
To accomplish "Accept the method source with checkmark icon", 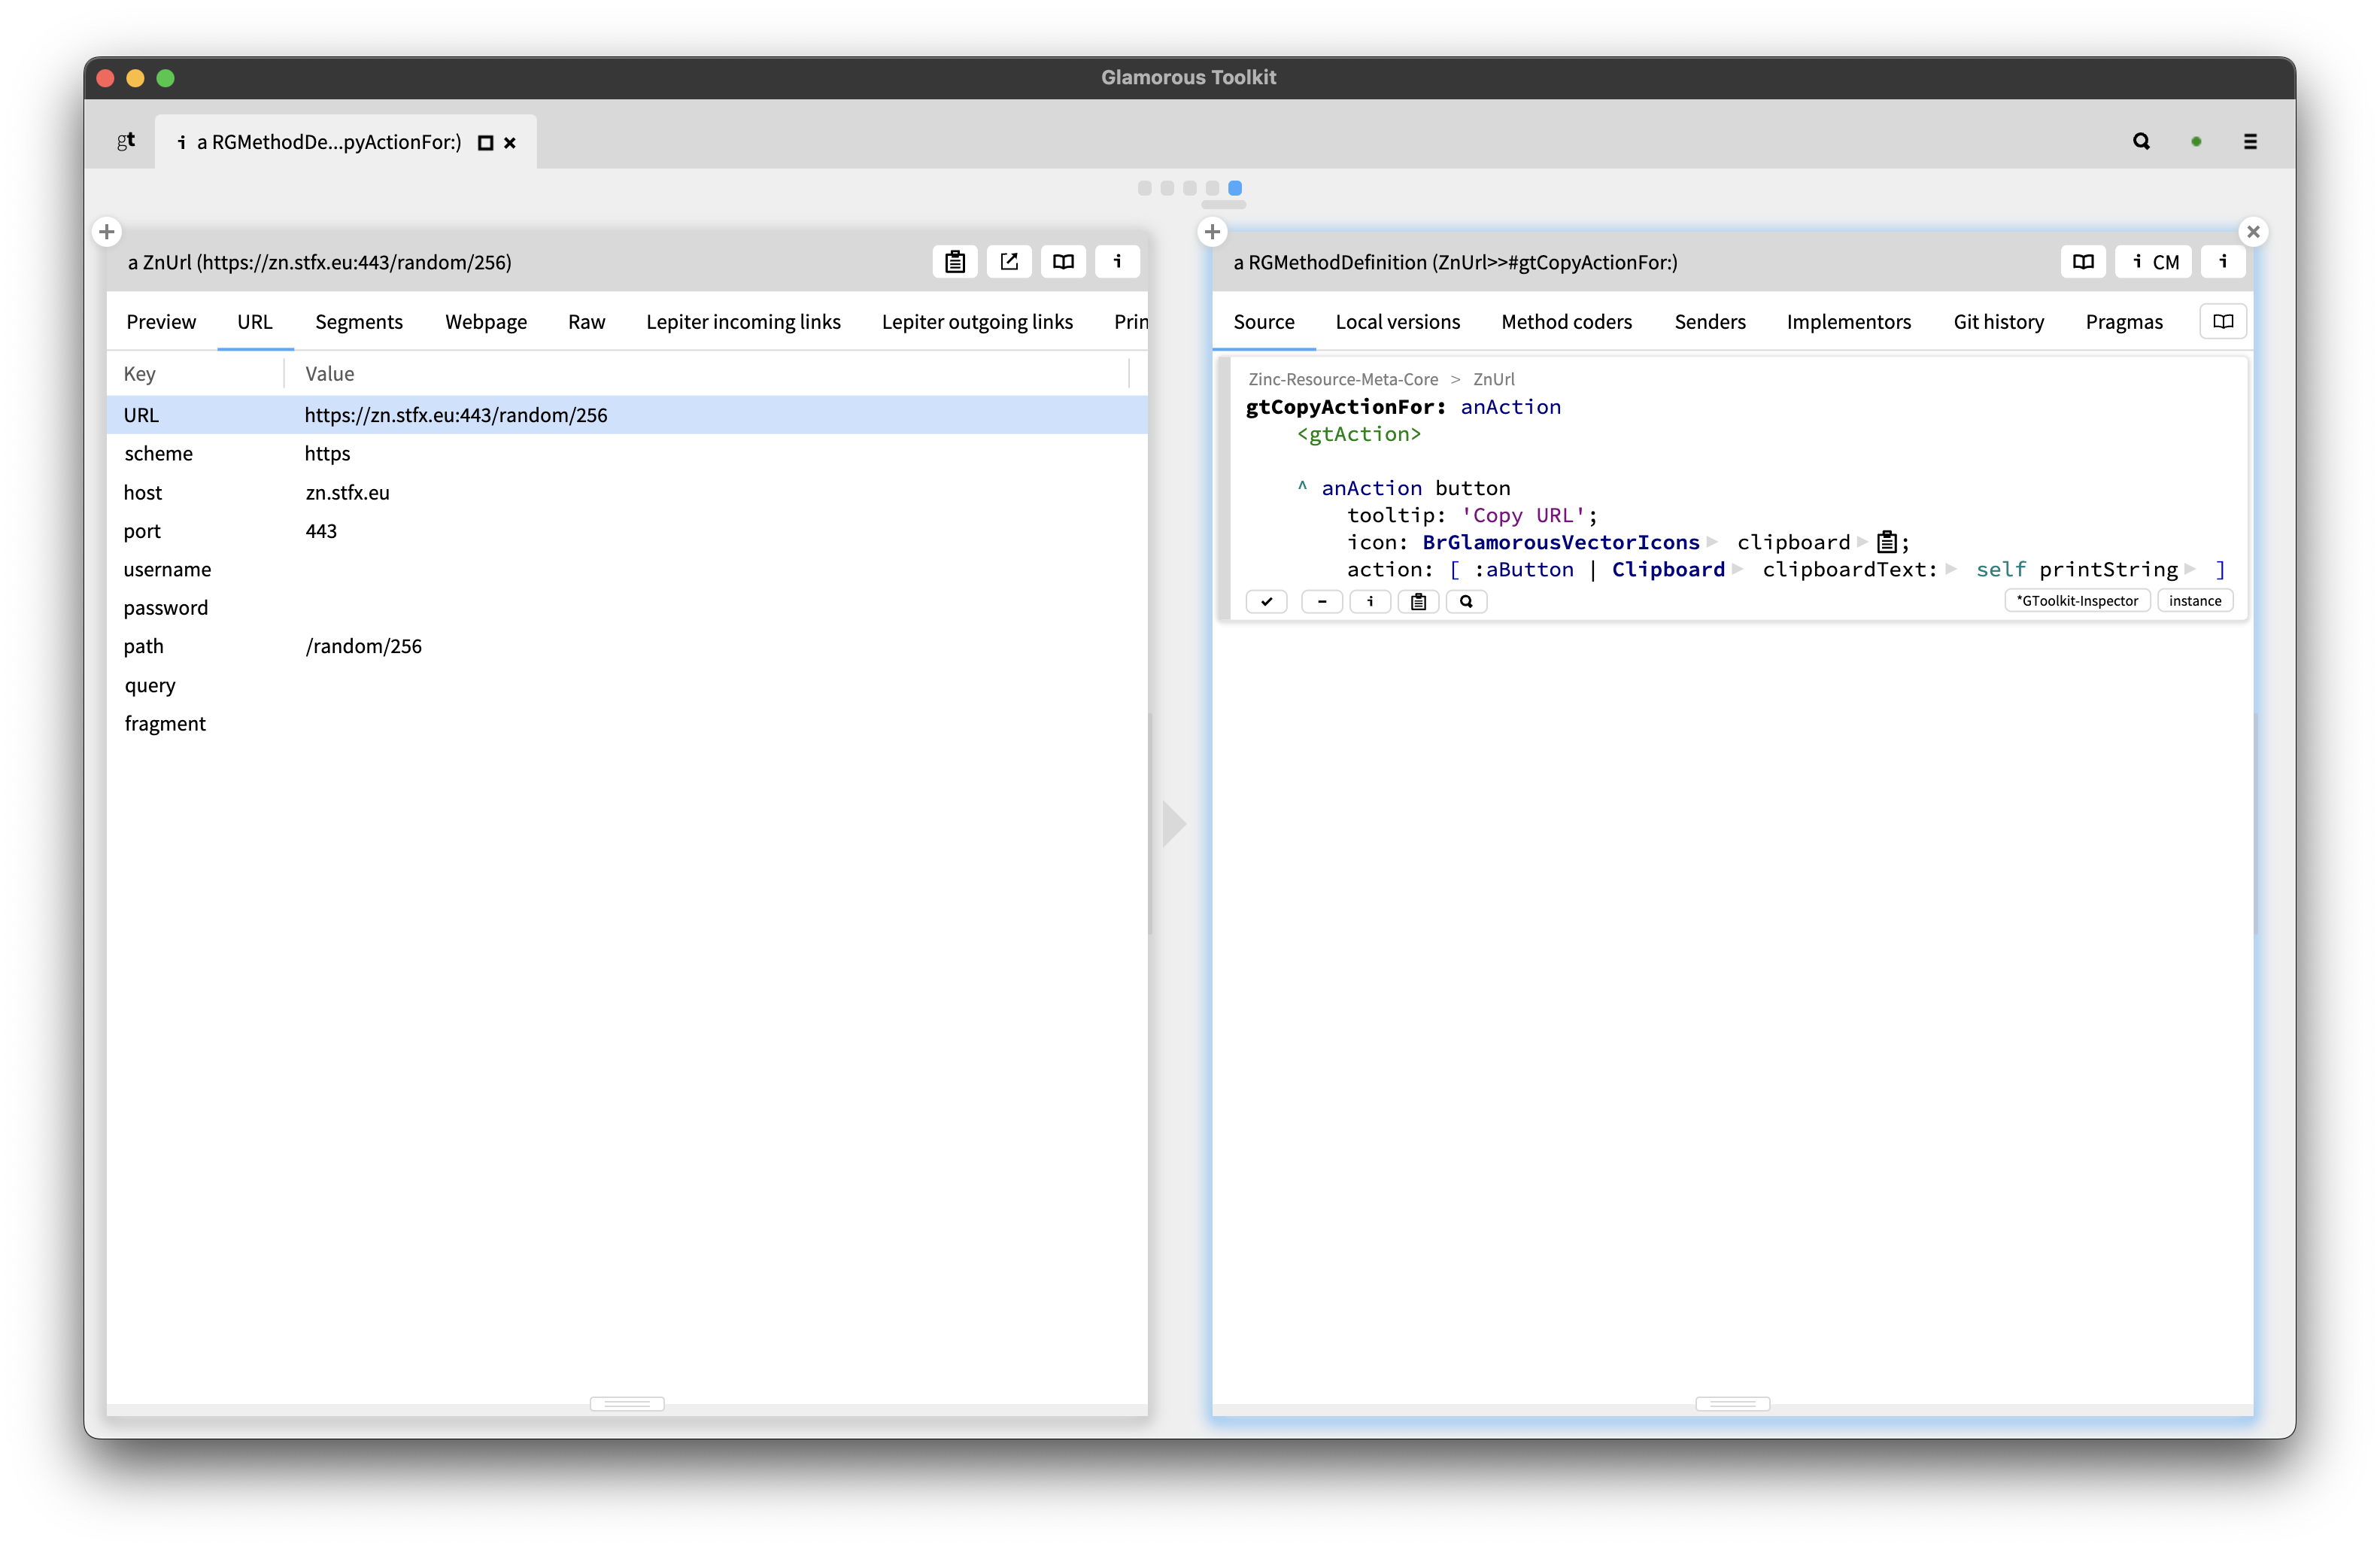I will click(x=1266, y=601).
